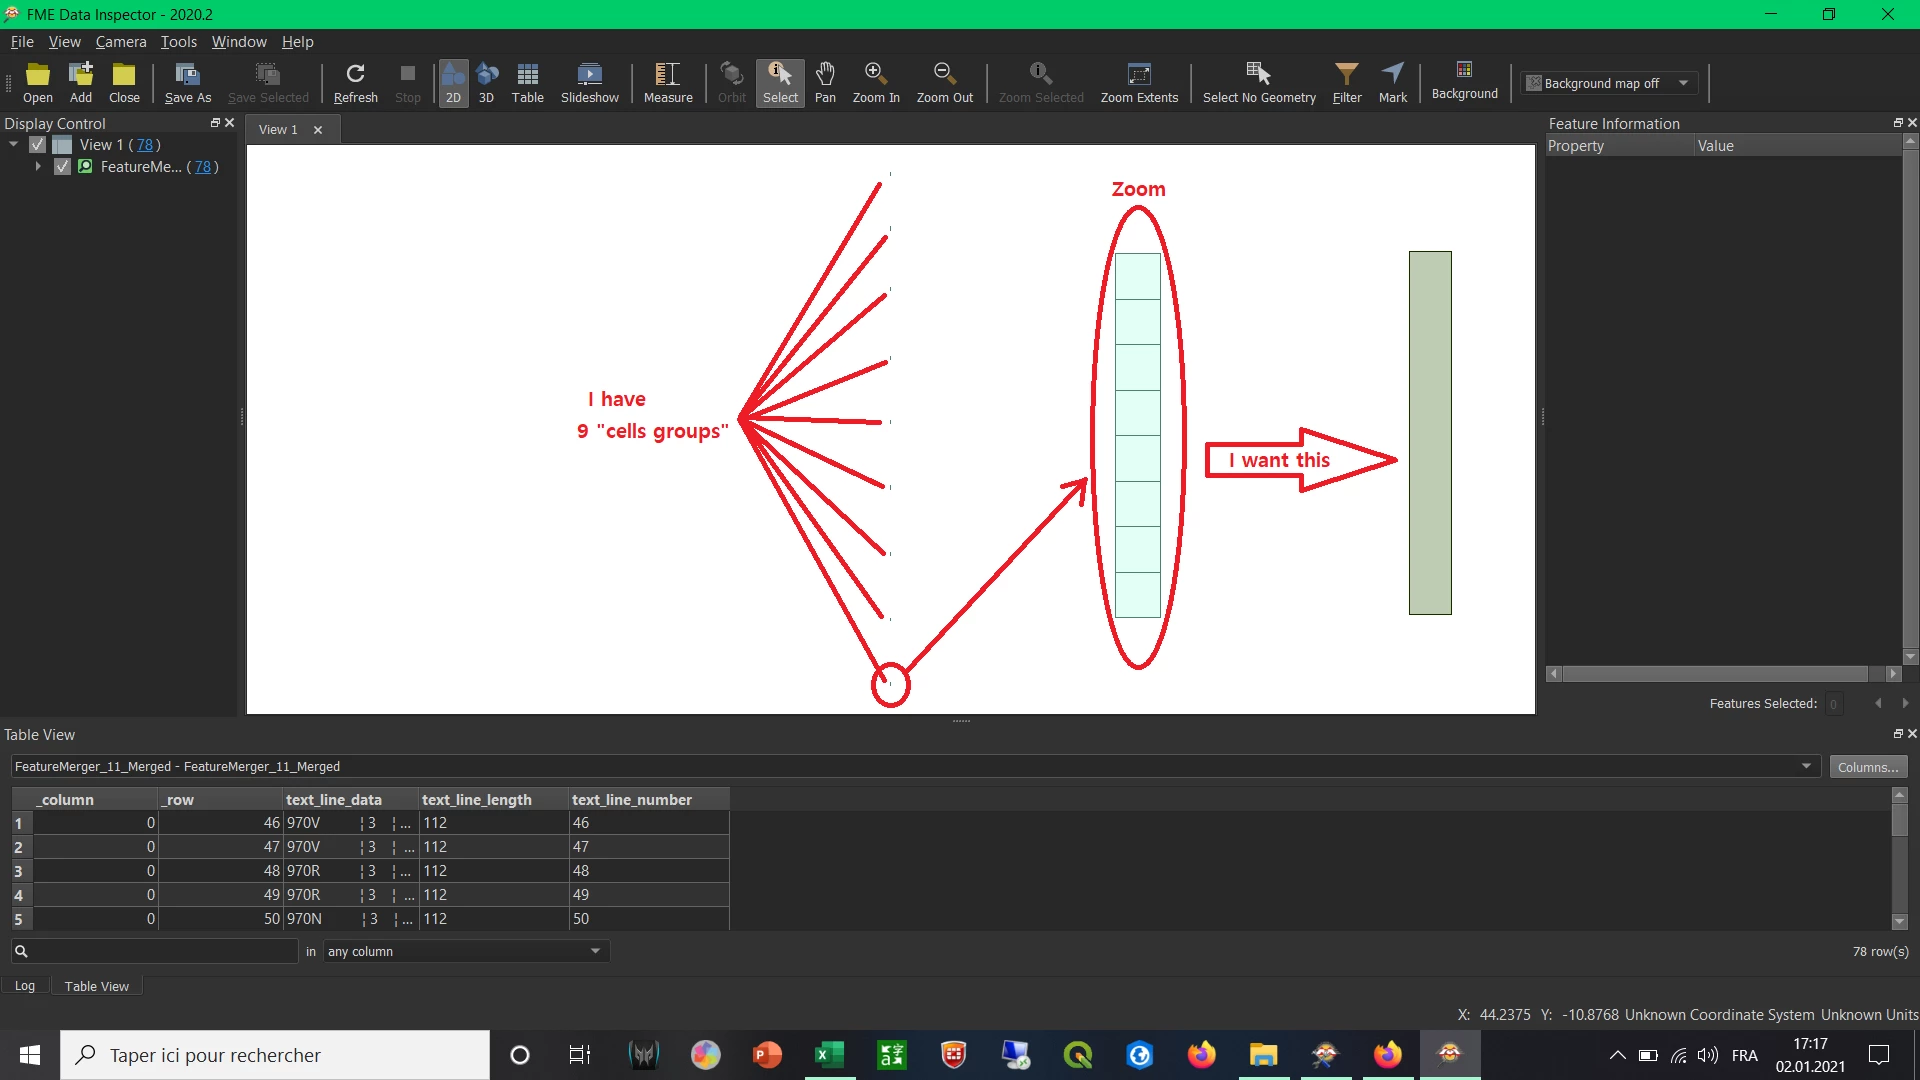Click the Zoom Extents icon
1920x1080 pixels.
click(1138, 82)
